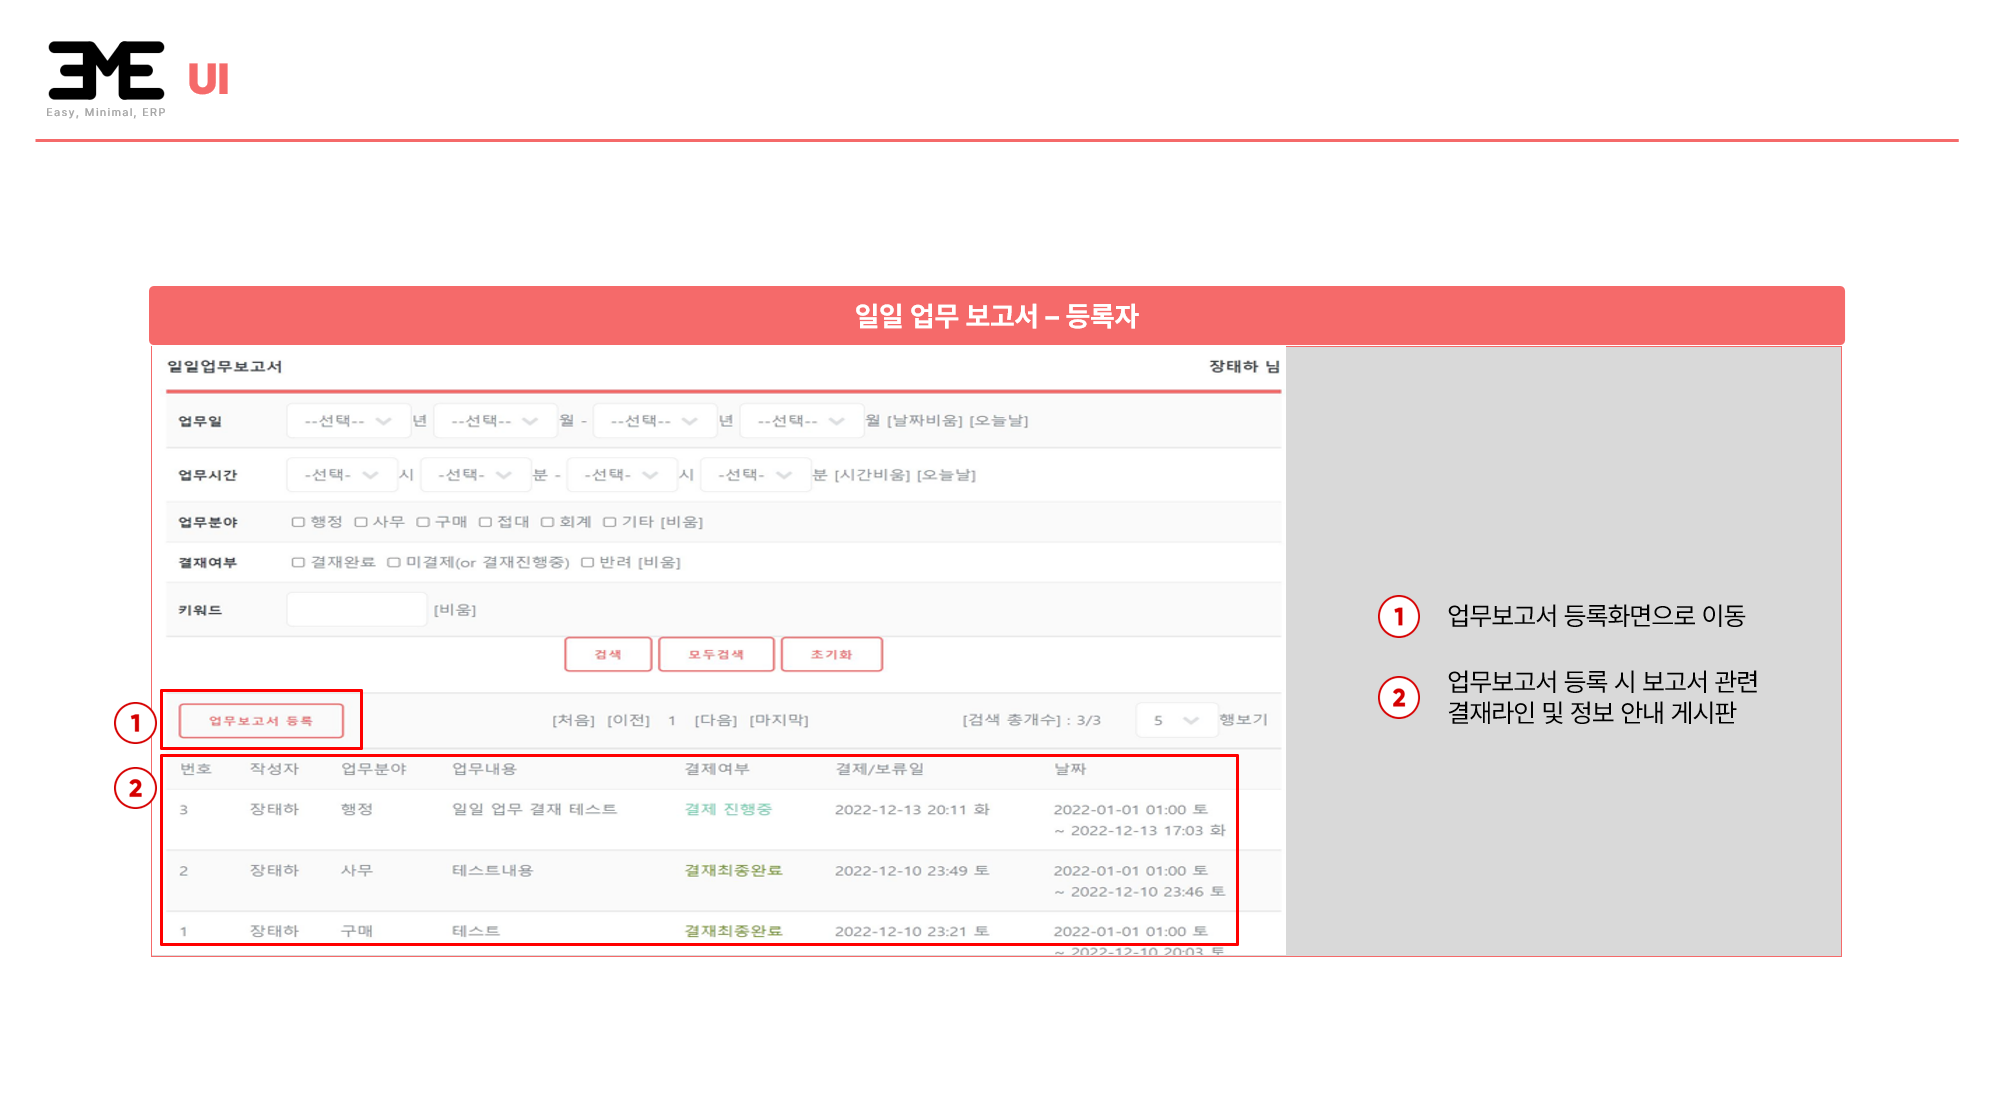Check the 행정 work category checkbox

(298, 522)
